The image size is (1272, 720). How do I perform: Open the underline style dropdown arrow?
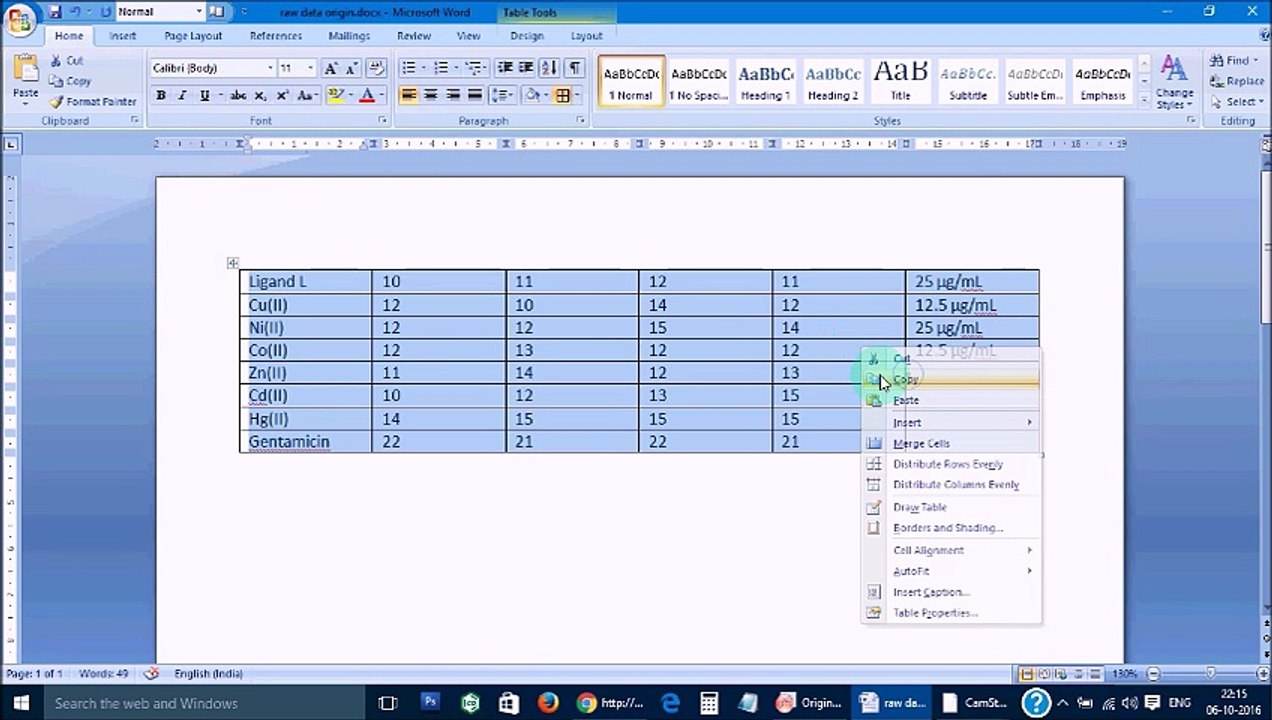[219, 96]
